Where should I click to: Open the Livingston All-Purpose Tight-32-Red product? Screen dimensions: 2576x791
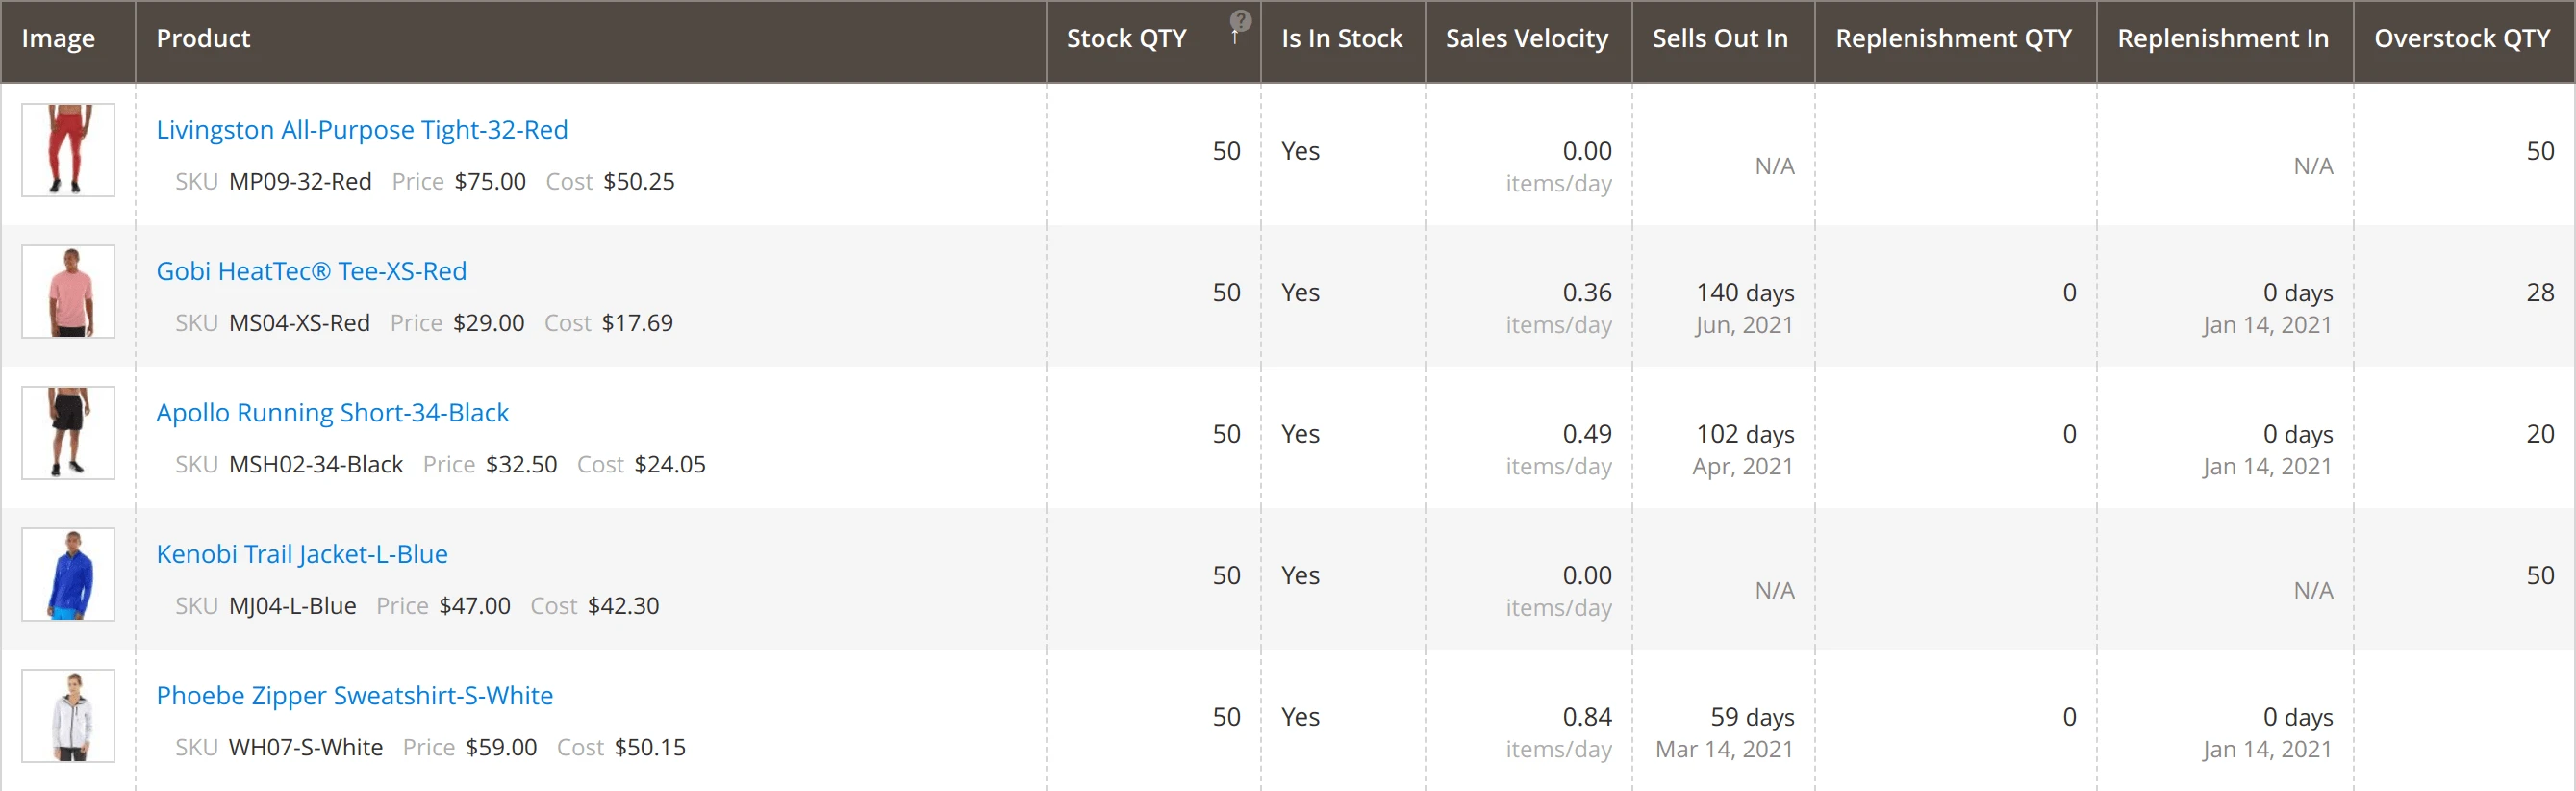tap(362, 129)
